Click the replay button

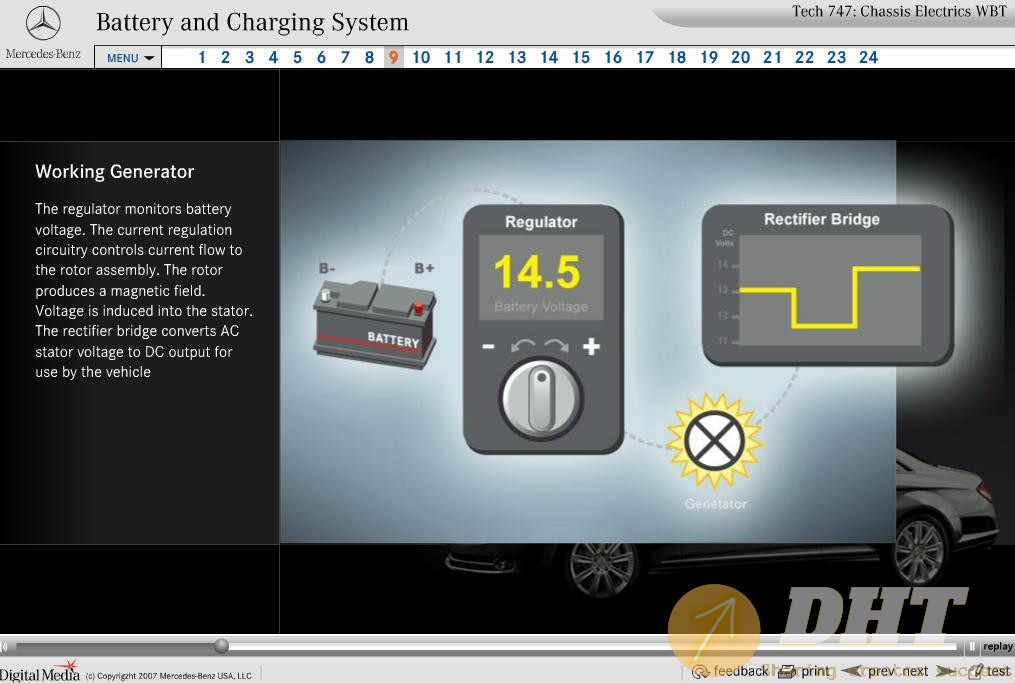(998, 646)
